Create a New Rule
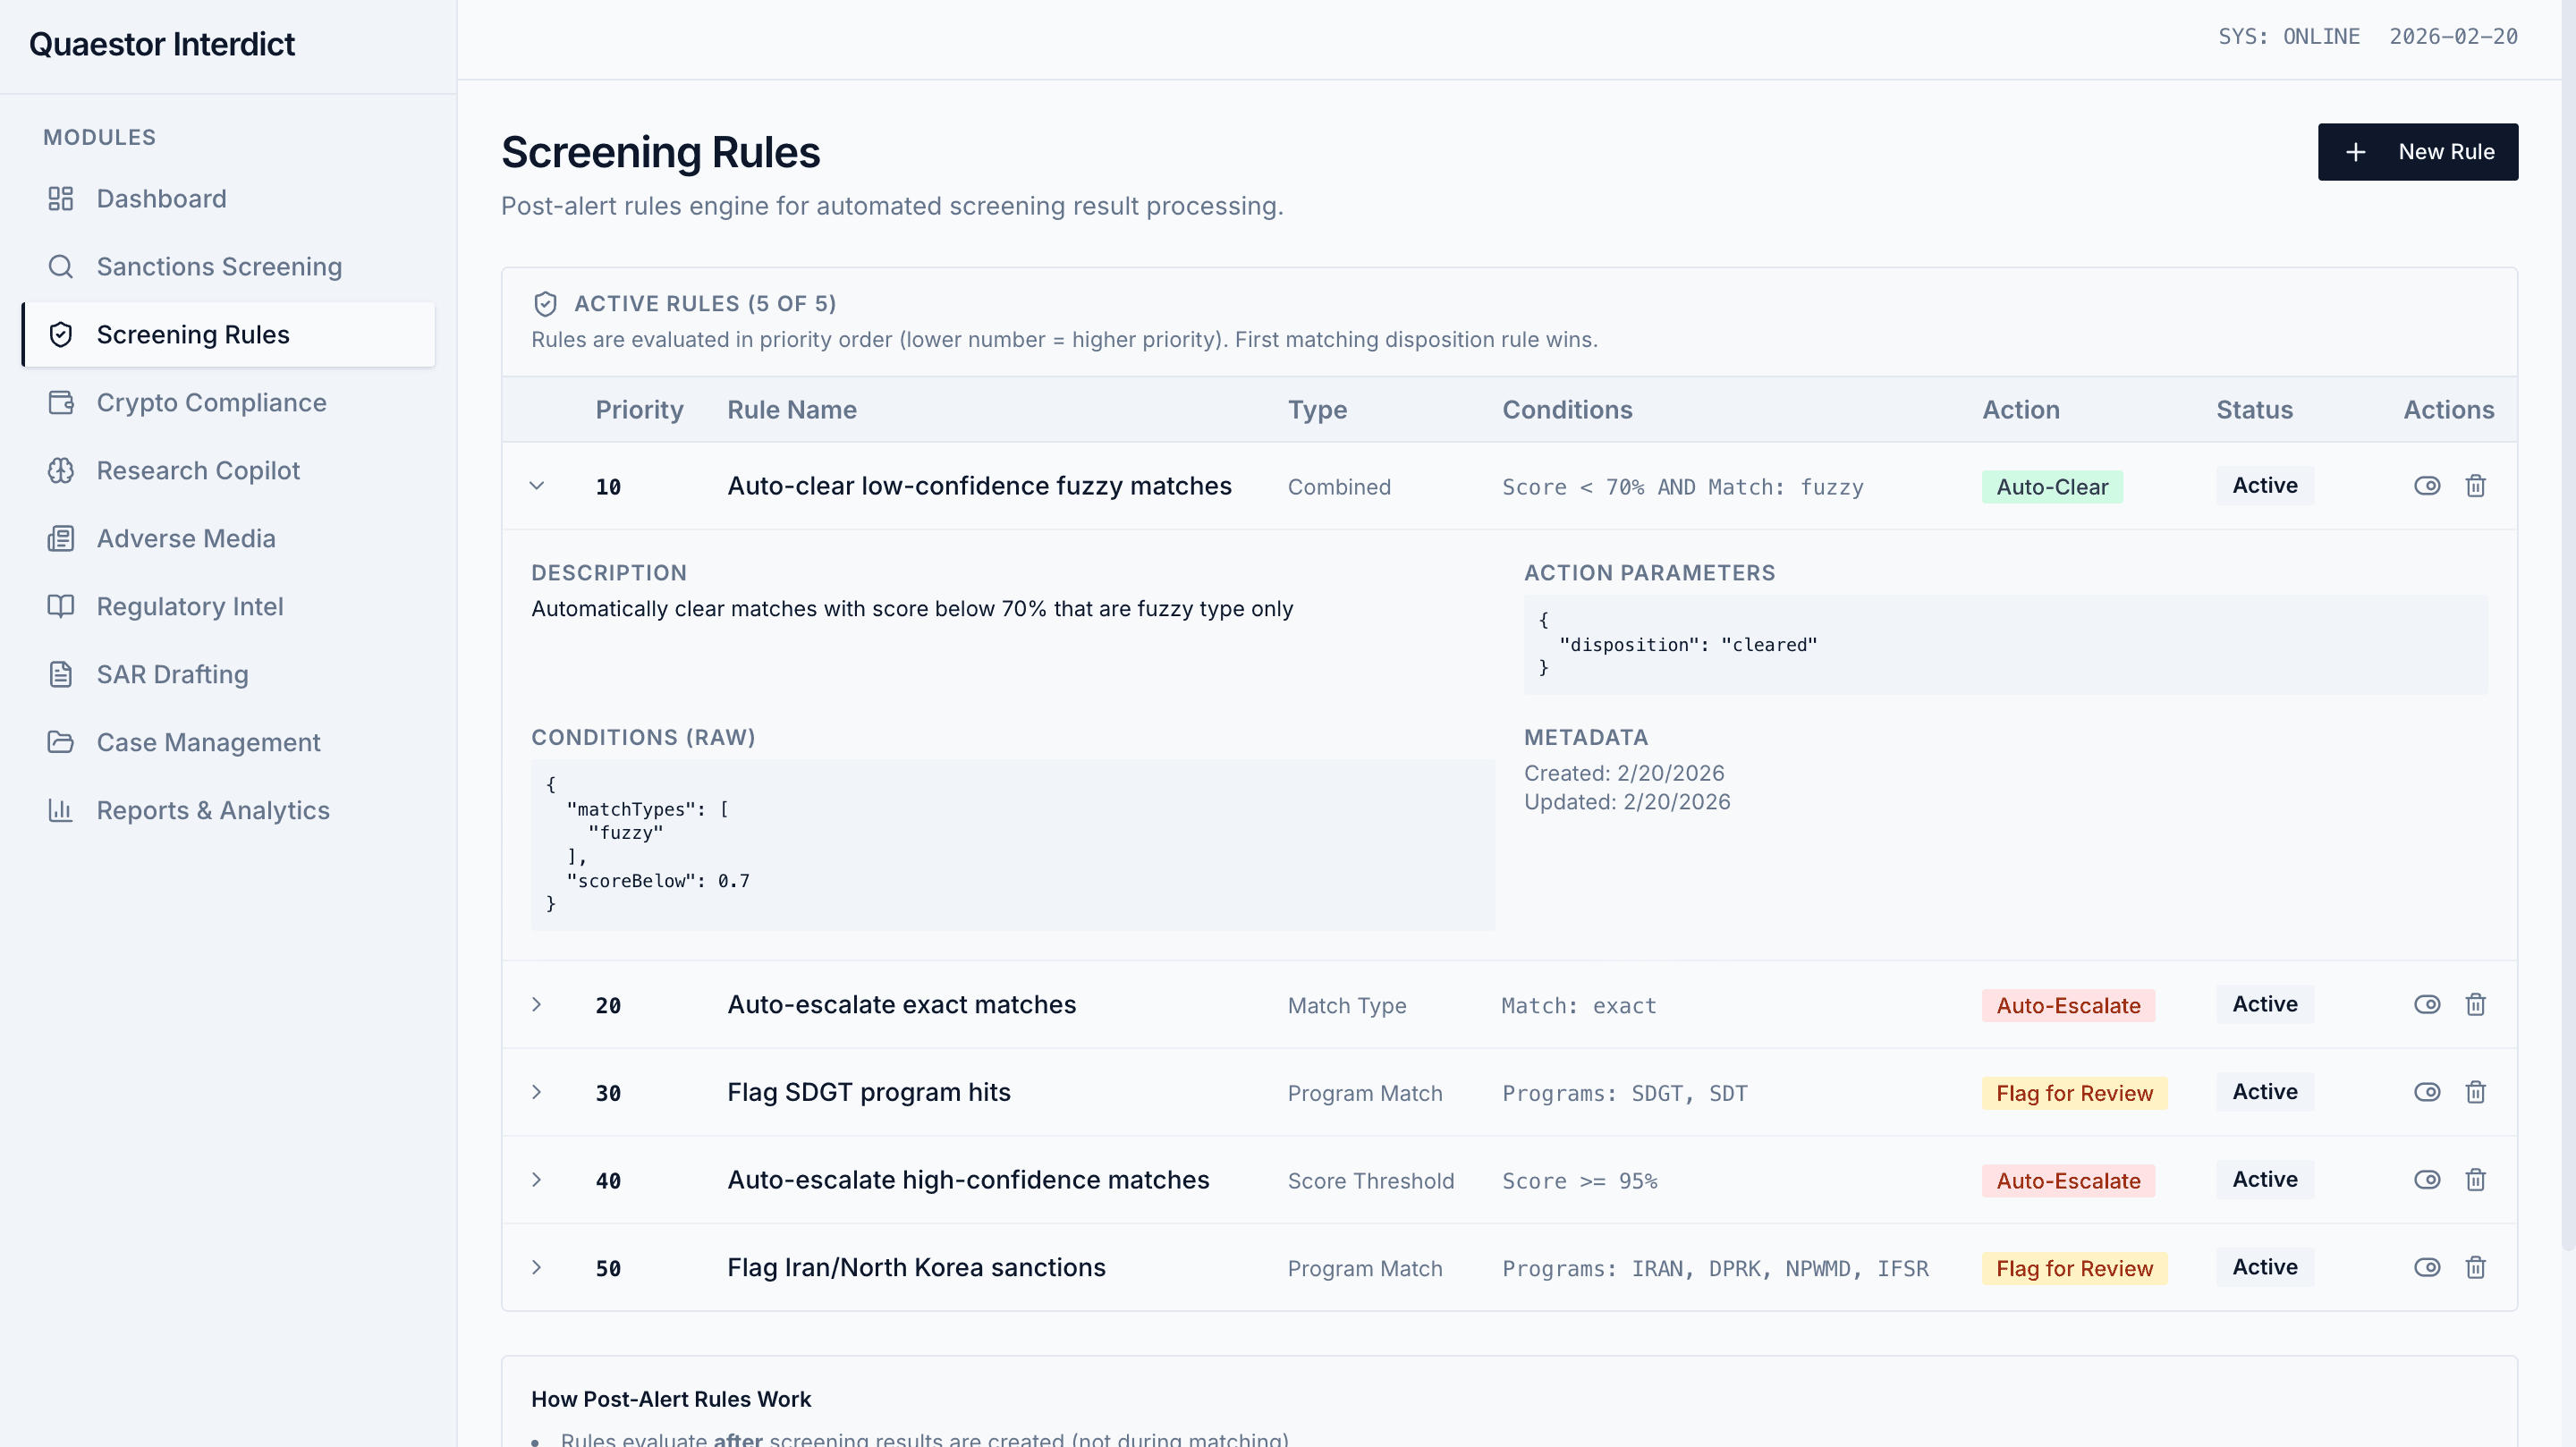 [x=2417, y=152]
